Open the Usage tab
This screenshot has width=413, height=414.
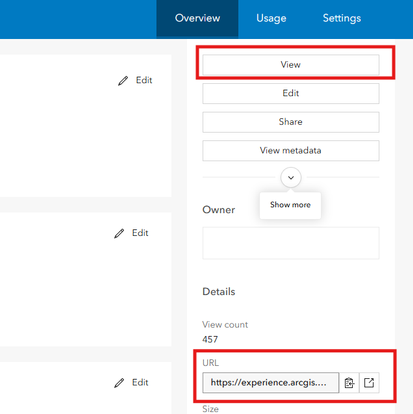point(271,18)
